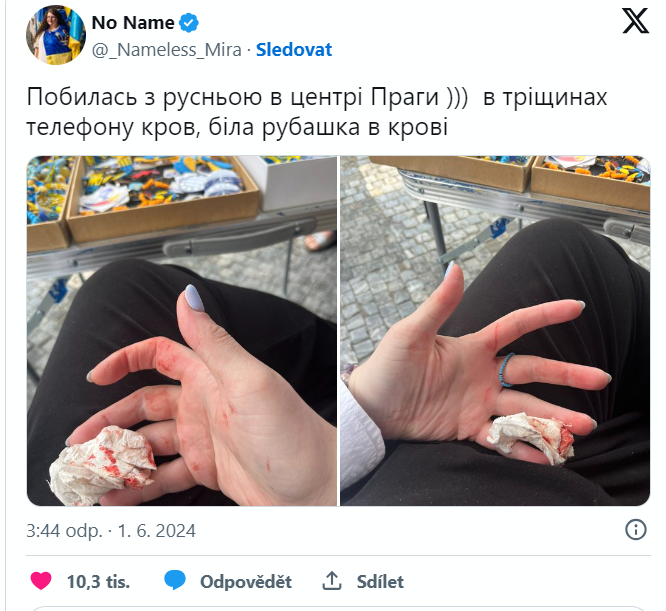The height and width of the screenshot is (611, 666).
Task: Click the tweet text about Prague
Action: click(317, 112)
